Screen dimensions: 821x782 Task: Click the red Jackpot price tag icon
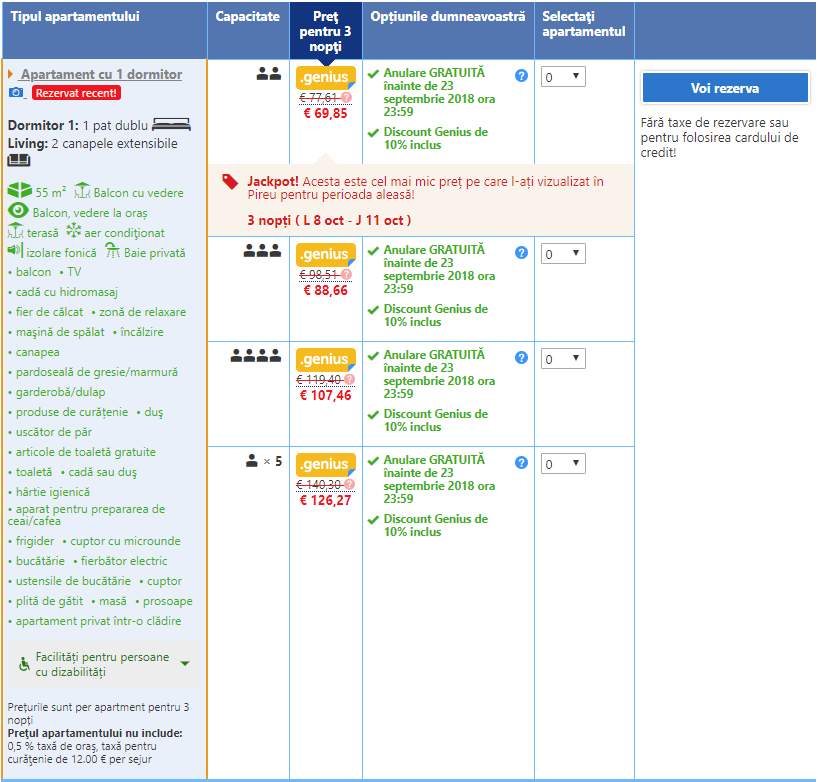coord(230,181)
